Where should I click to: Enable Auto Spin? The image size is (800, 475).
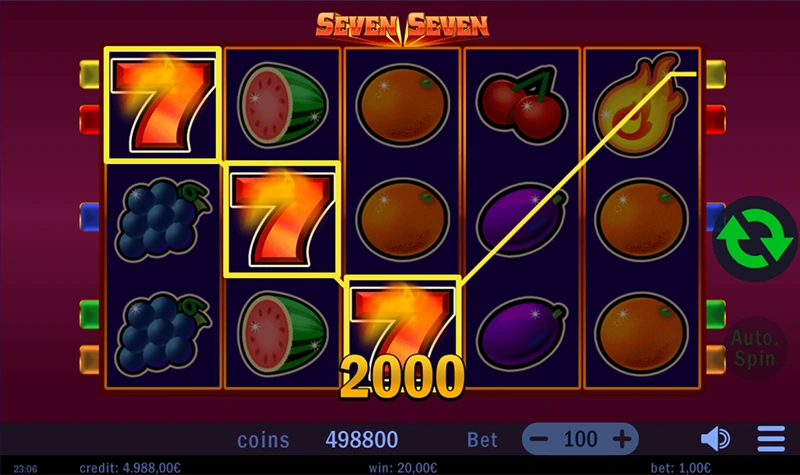click(x=755, y=348)
